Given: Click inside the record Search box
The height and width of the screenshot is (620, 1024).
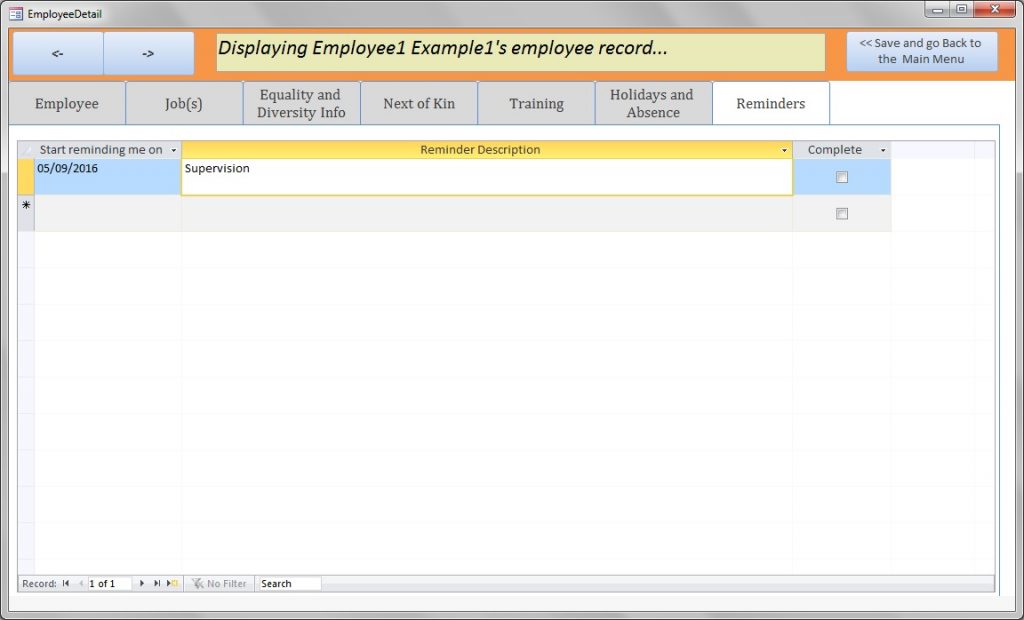Looking at the screenshot, I should click(288, 583).
